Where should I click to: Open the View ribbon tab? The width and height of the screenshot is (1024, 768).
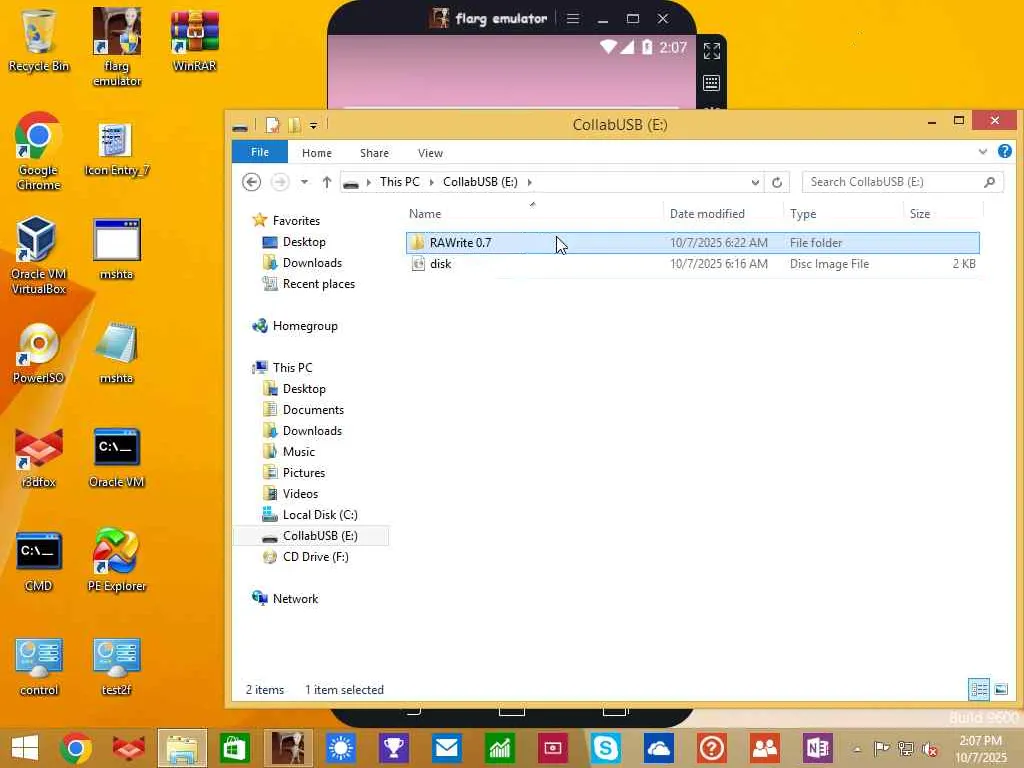pos(430,153)
